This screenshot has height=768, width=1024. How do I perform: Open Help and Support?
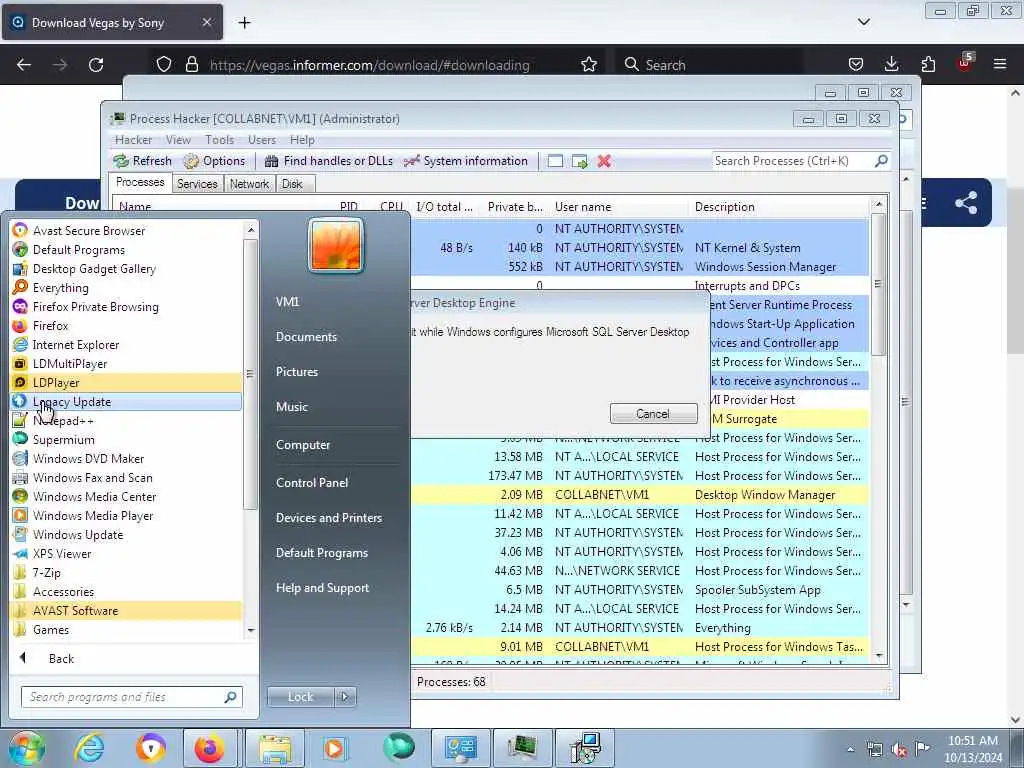pyautogui.click(x=322, y=588)
